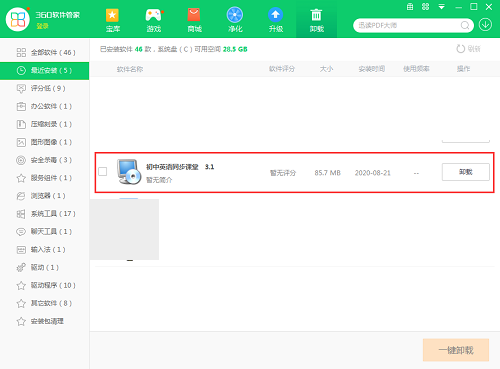Screen dimensions: 500x369
Task: Click the 暂无评分 rating text
Action: (x=283, y=173)
